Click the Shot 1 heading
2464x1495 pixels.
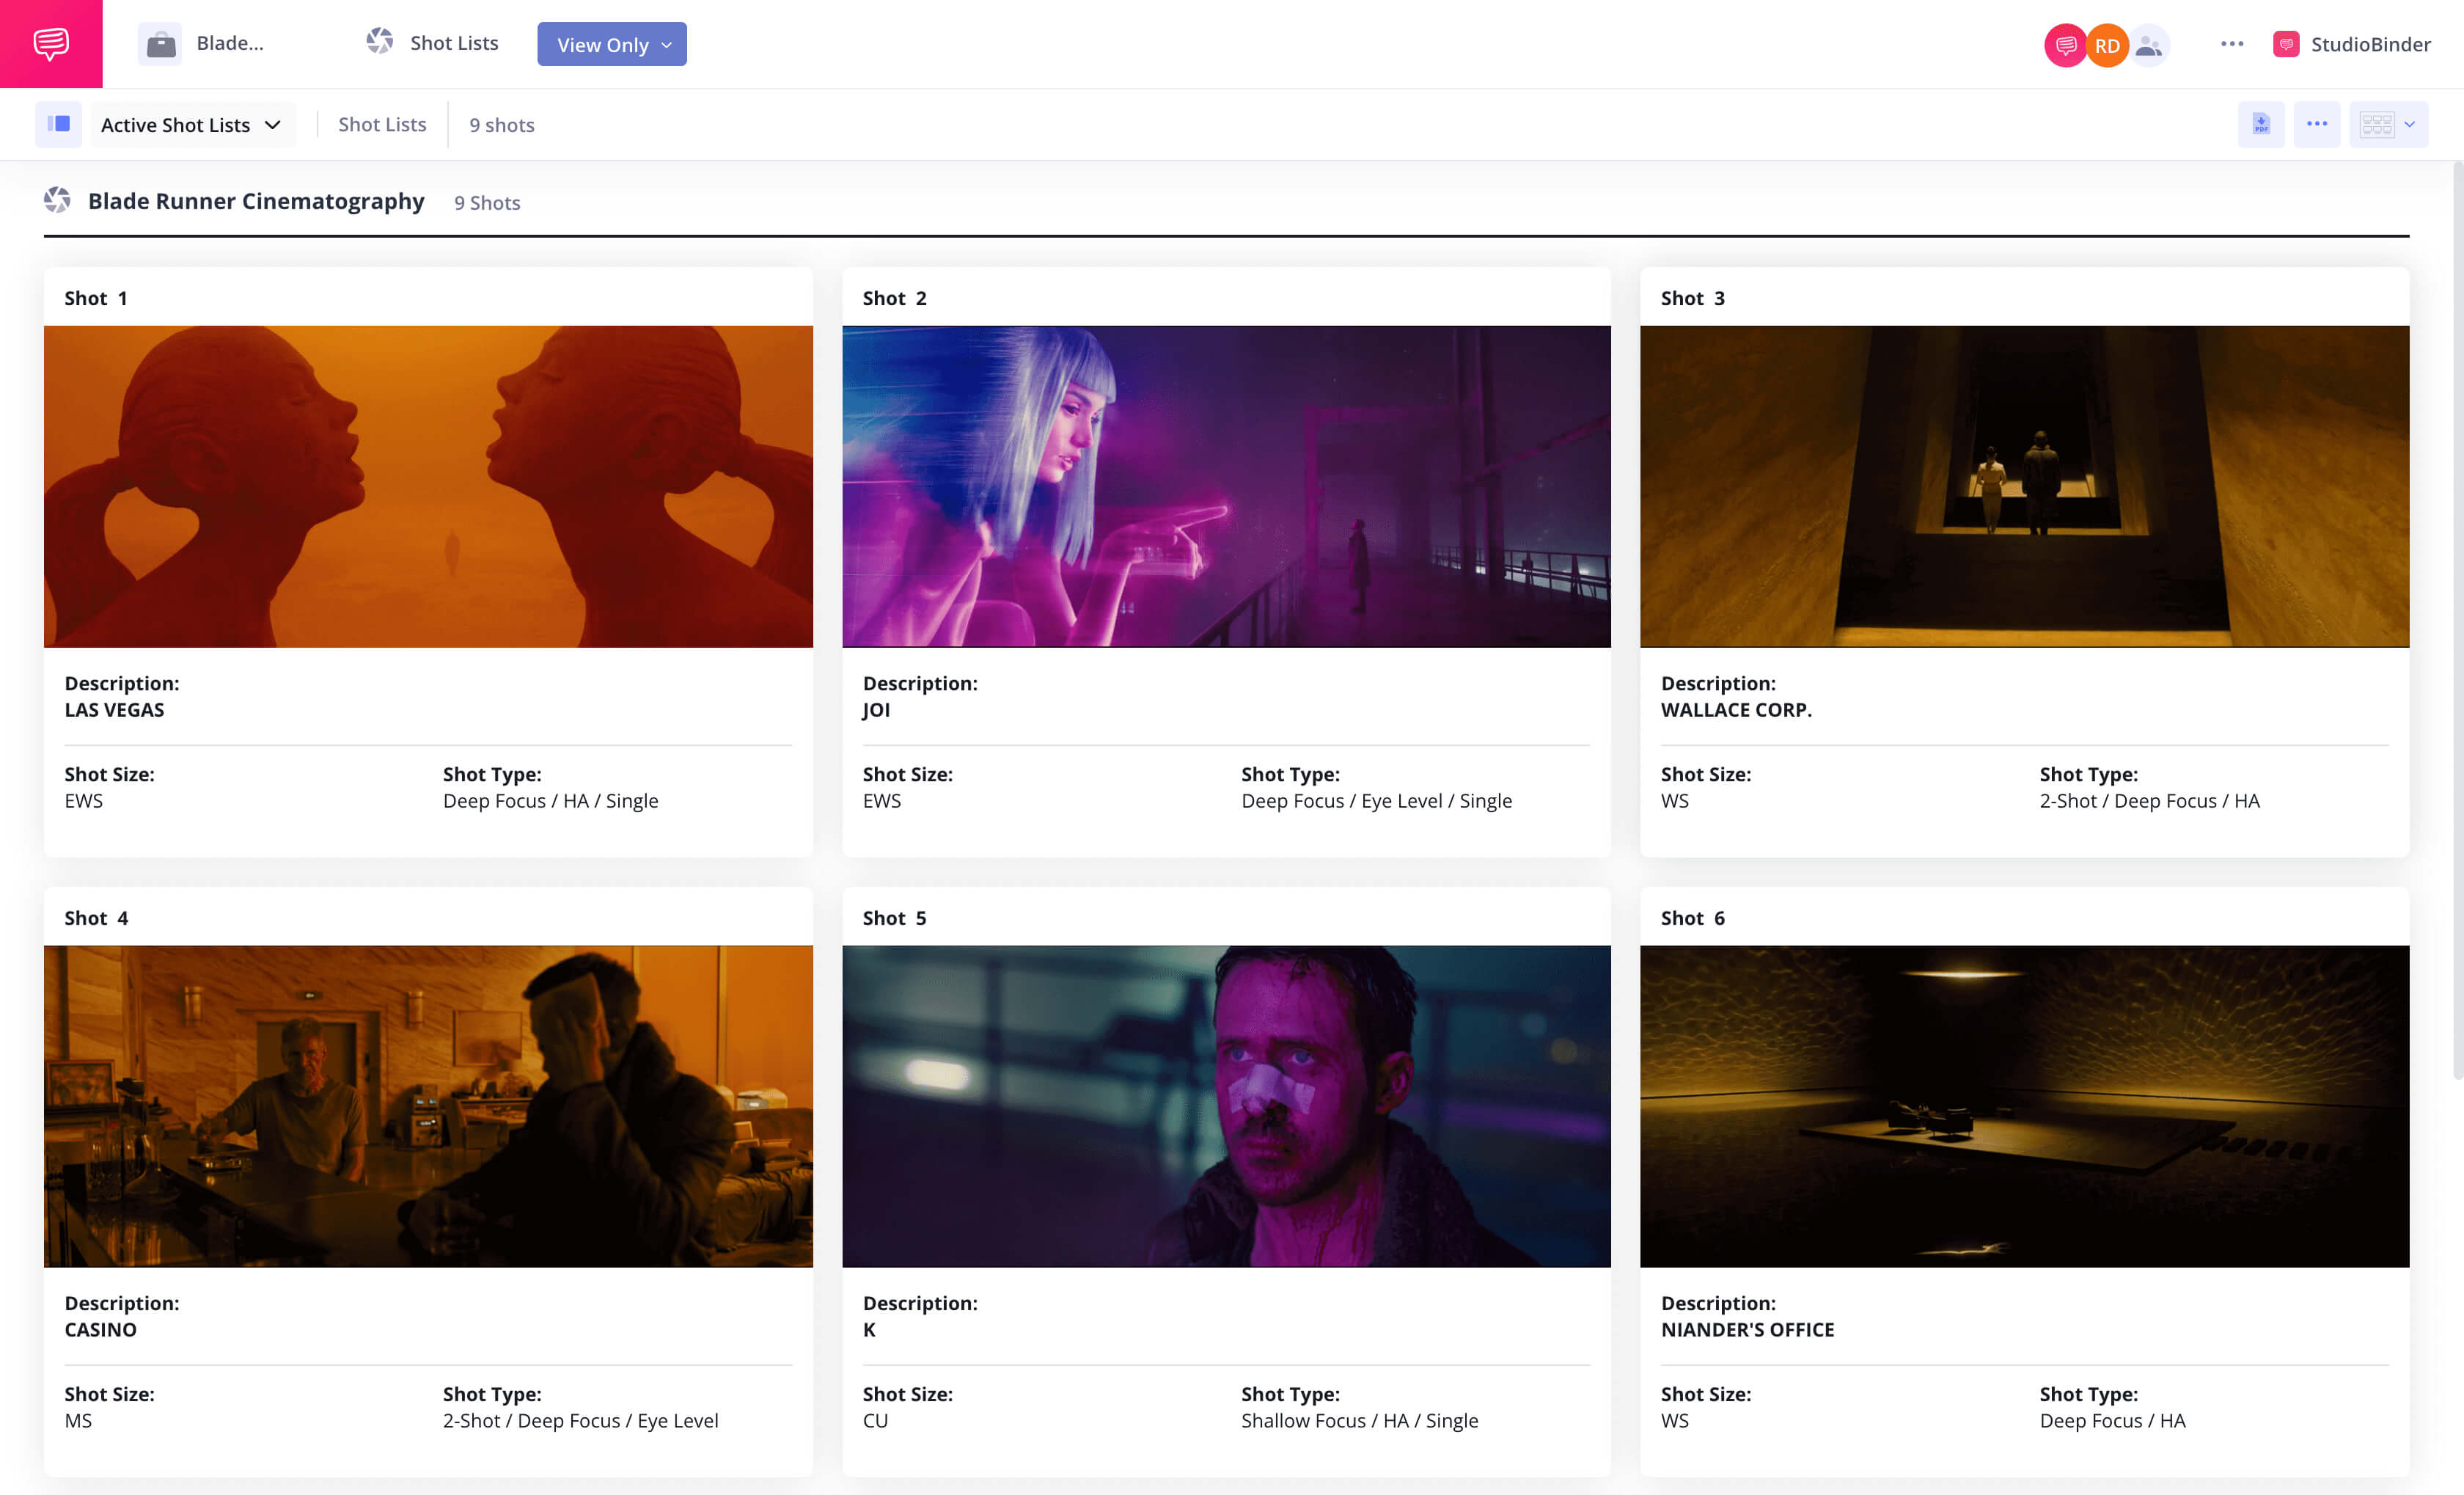96,298
